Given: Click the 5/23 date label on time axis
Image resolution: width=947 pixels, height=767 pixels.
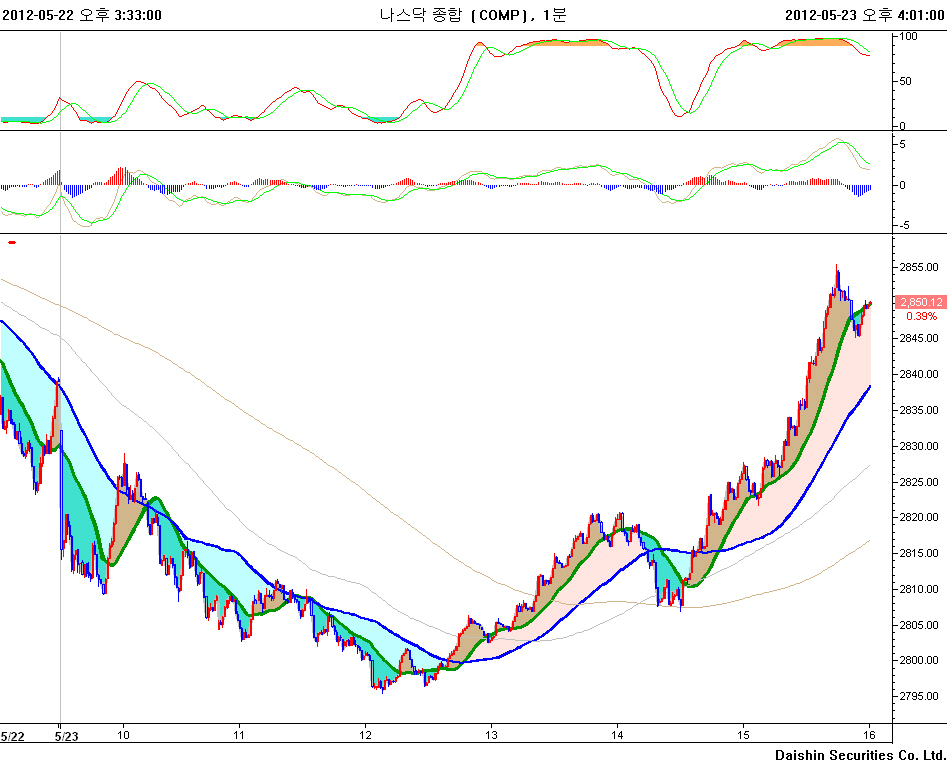Looking at the screenshot, I should pyautogui.click(x=66, y=735).
